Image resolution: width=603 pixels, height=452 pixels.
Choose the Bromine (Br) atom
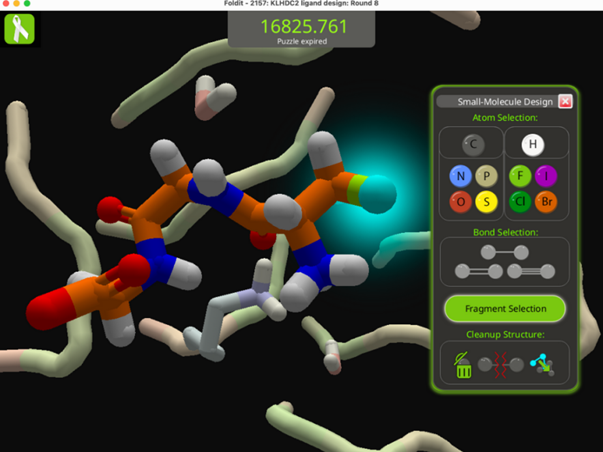pos(546,203)
